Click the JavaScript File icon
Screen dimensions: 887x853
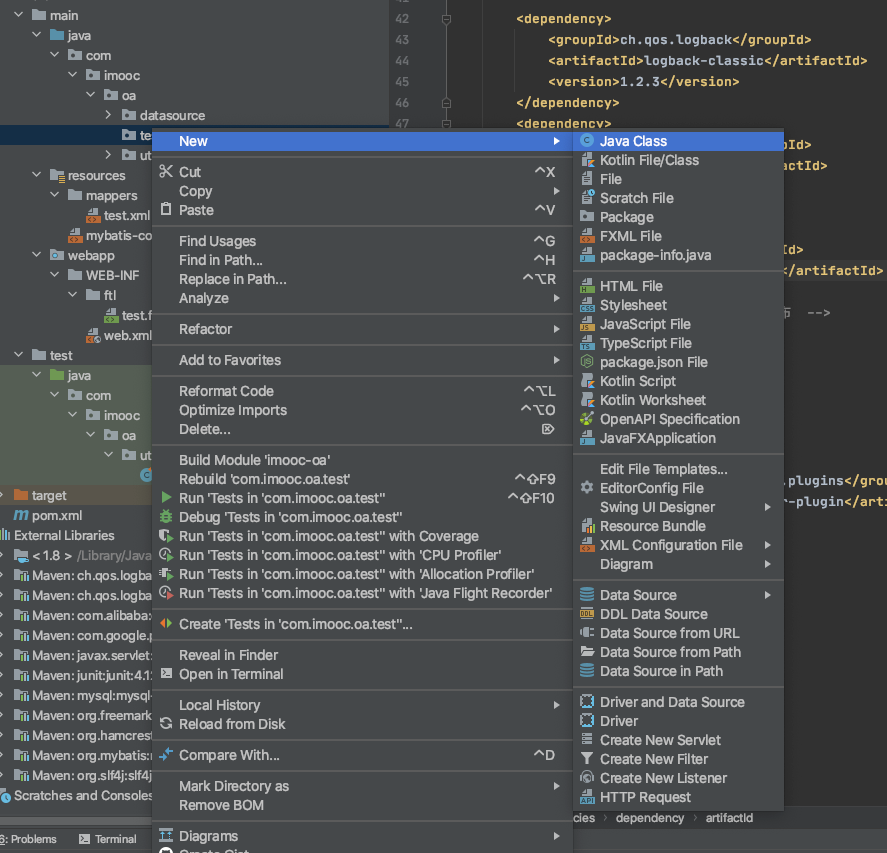[587, 324]
